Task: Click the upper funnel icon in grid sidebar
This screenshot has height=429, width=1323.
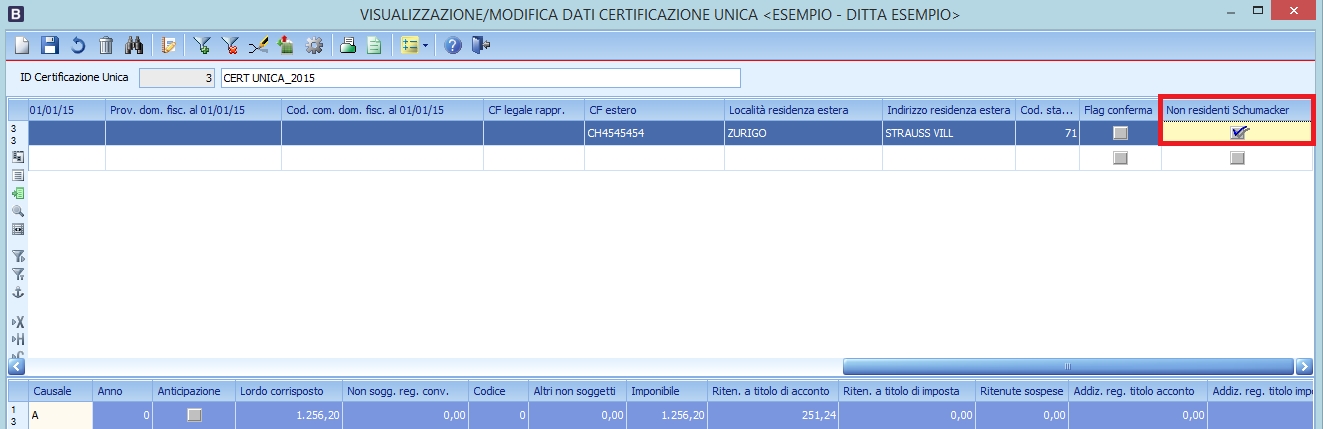Action: pos(17,257)
